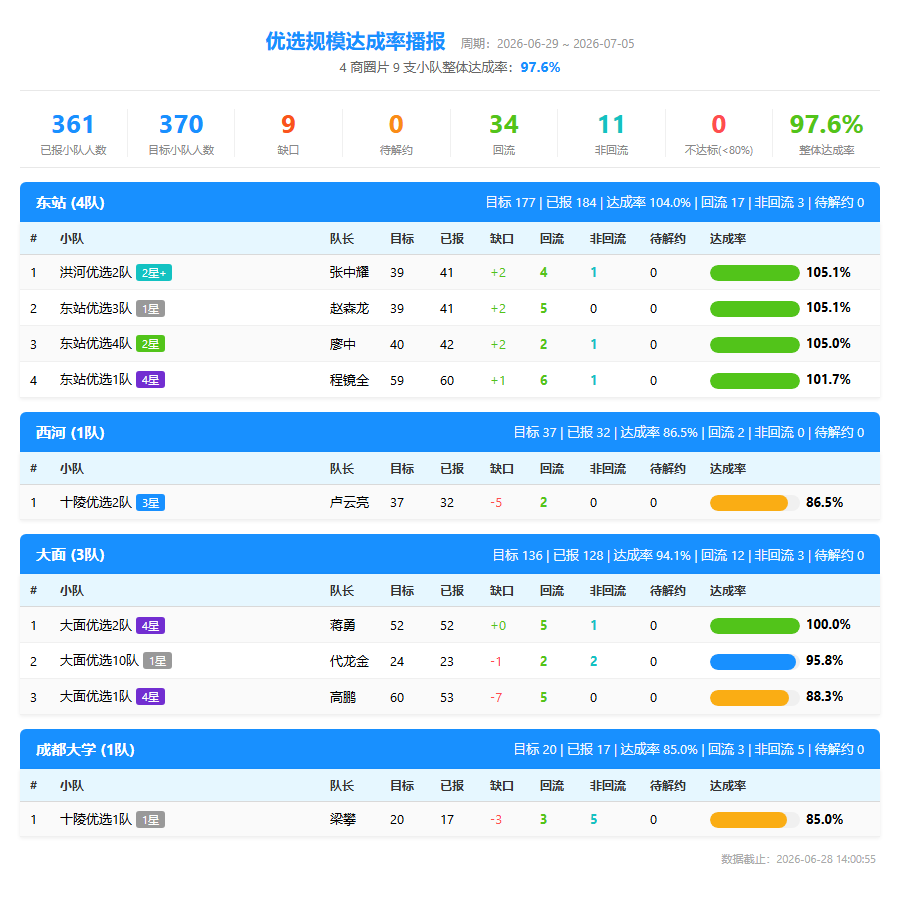The height and width of the screenshot is (898, 900).
Task: Click the 4星 badge on 大面优选1队
Action: tap(150, 697)
